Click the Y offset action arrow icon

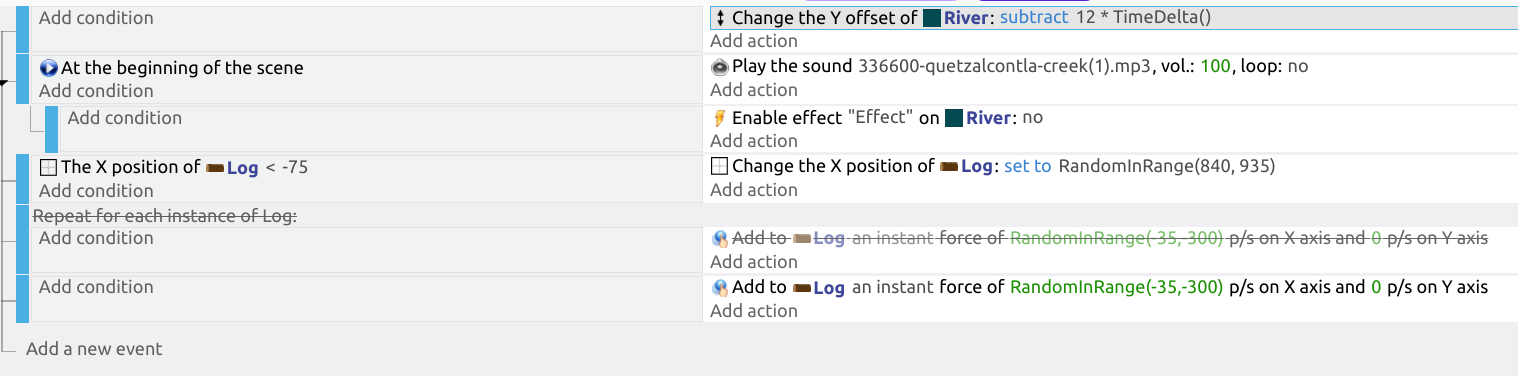coord(720,18)
